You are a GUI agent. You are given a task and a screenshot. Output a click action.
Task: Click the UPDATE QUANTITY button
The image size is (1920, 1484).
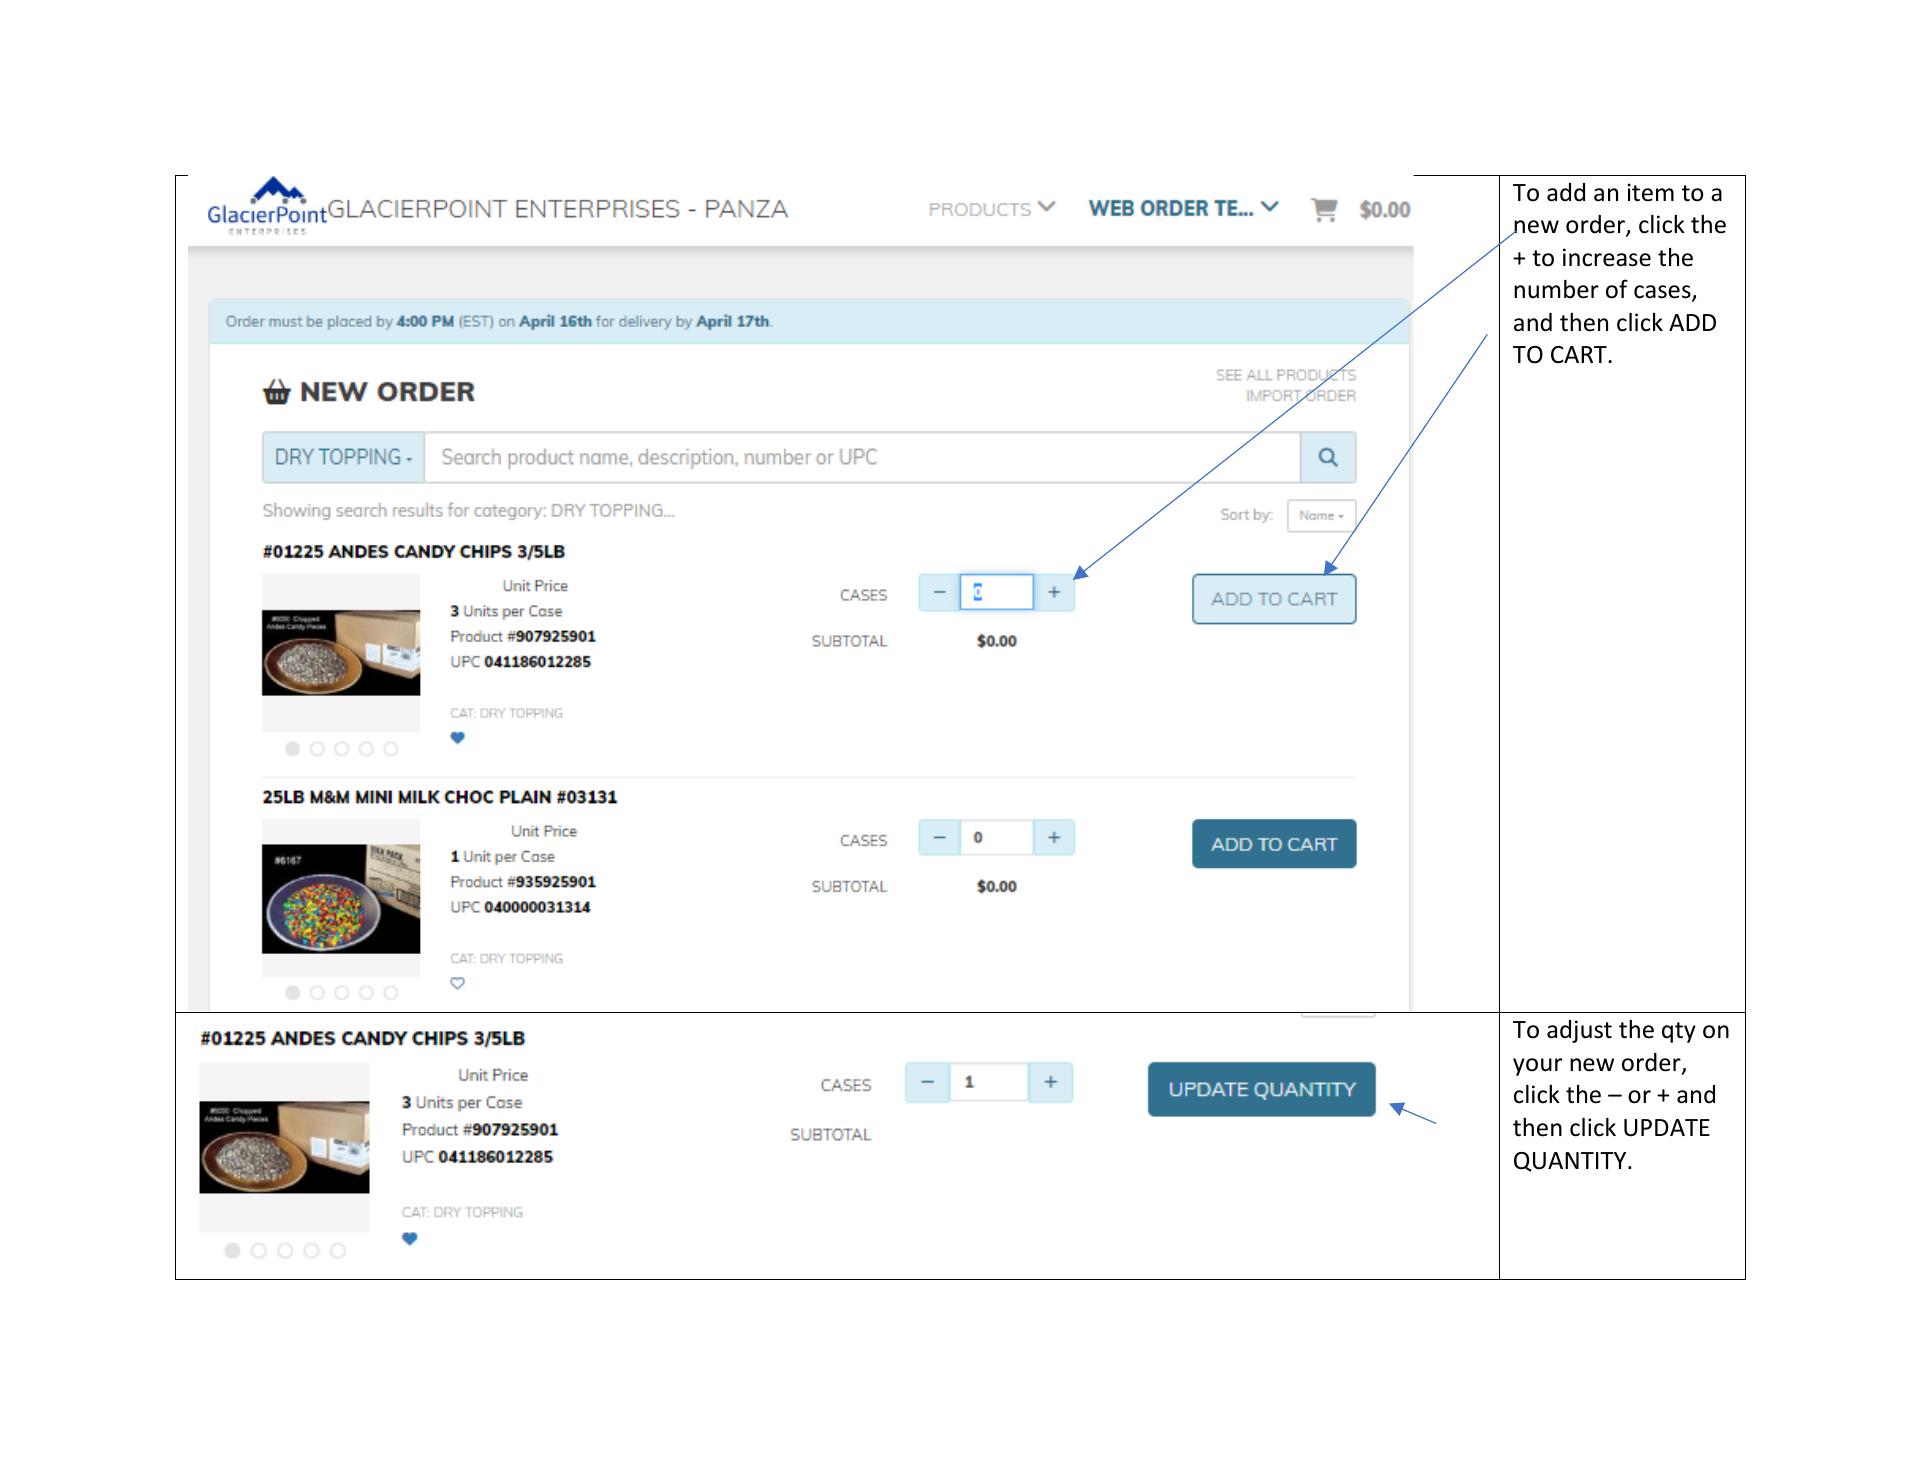click(1261, 1089)
